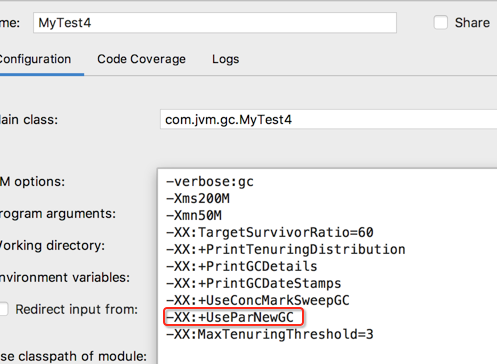Viewport: 497px width, 364px height.
Task: Enable the Share checkbox
Action: (x=441, y=23)
